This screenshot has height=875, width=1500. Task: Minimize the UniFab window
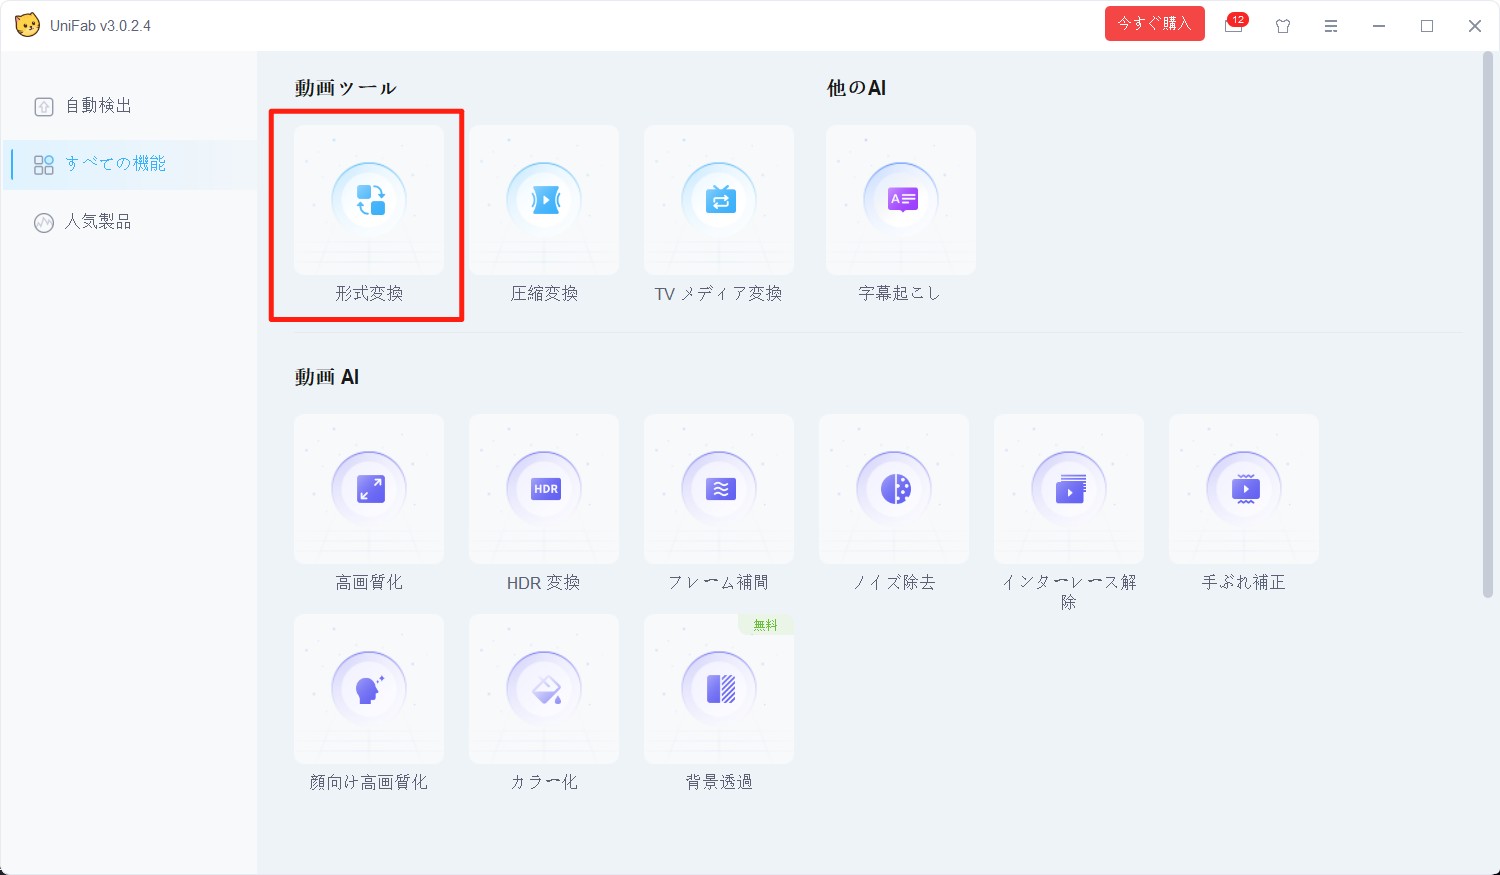[x=1379, y=26]
